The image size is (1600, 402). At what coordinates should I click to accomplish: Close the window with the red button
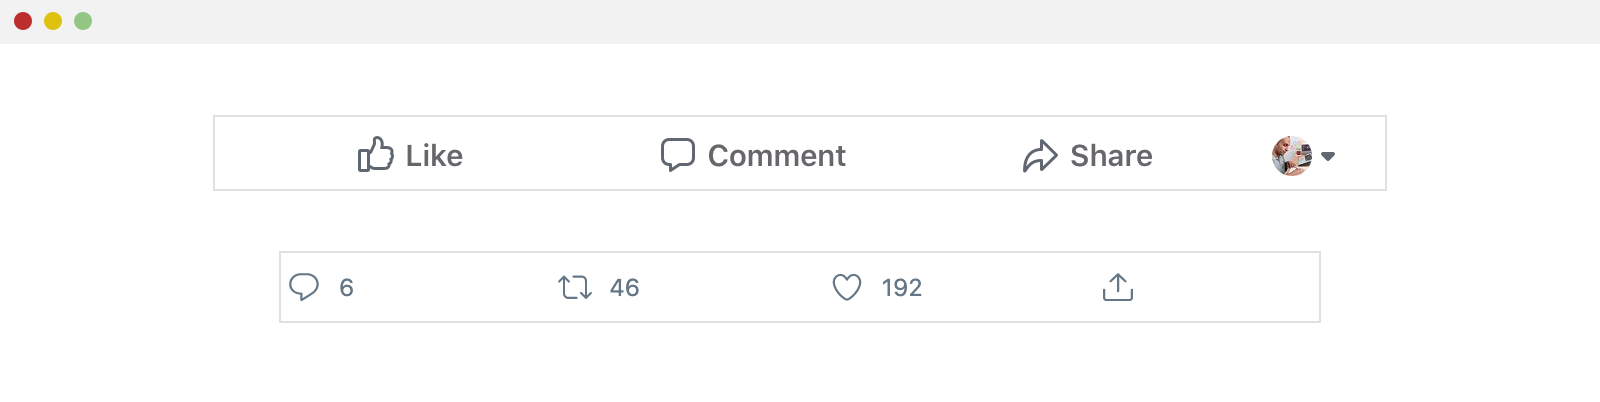click(23, 21)
